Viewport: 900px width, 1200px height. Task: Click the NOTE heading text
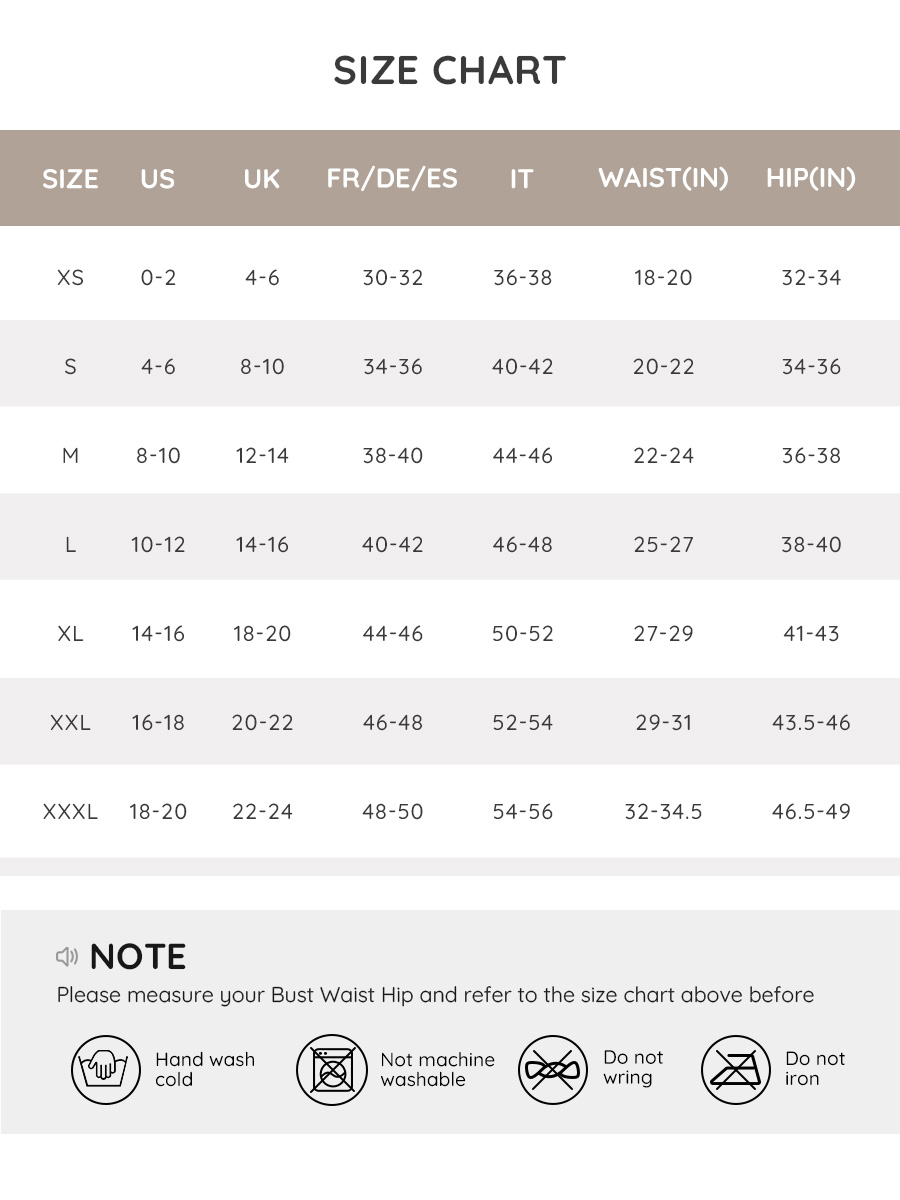[x=138, y=957]
